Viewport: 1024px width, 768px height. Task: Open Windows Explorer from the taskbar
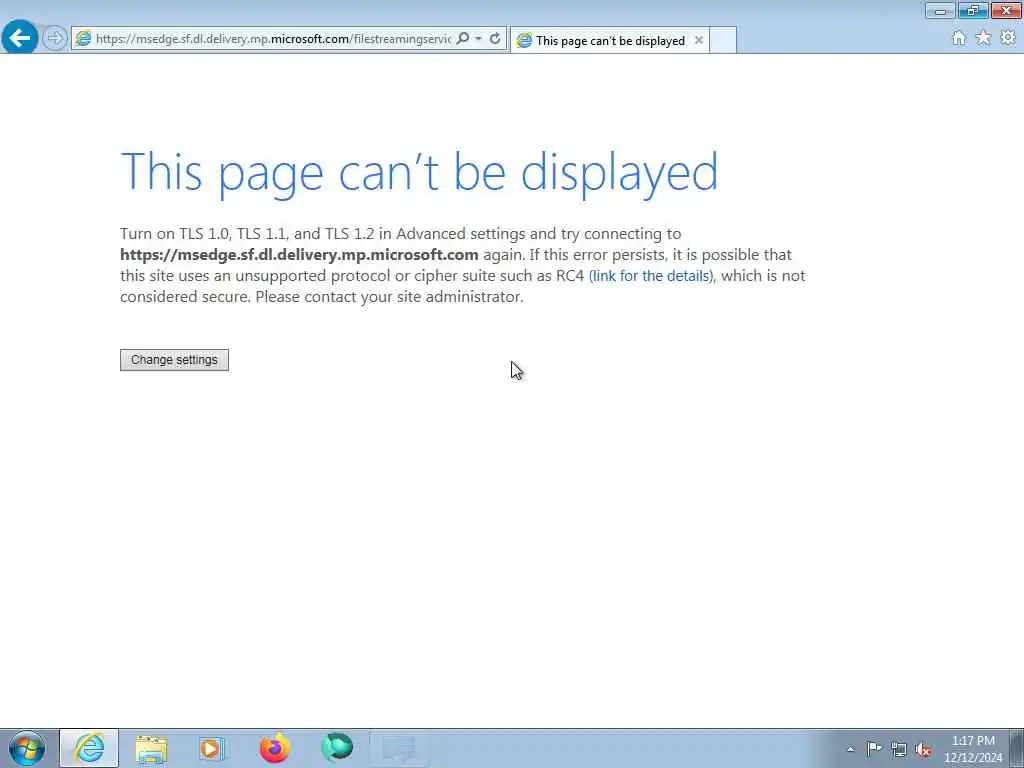(x=152, y=748)
